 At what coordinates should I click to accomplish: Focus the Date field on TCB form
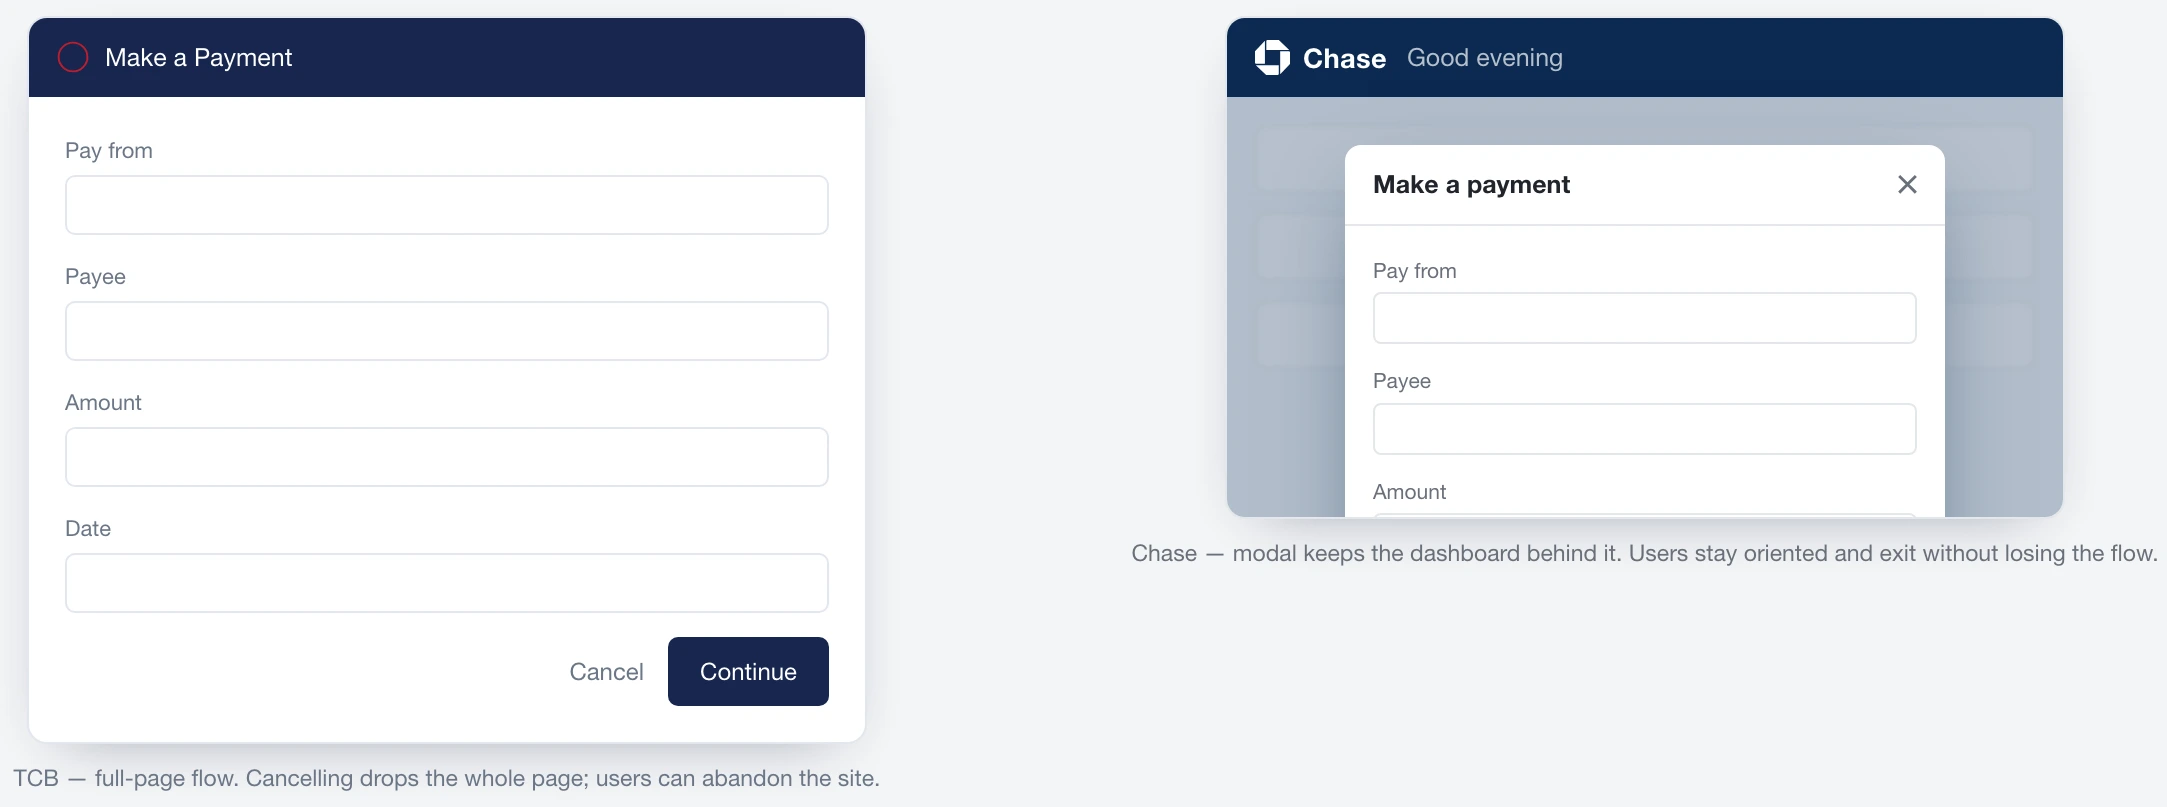(447, 583)
